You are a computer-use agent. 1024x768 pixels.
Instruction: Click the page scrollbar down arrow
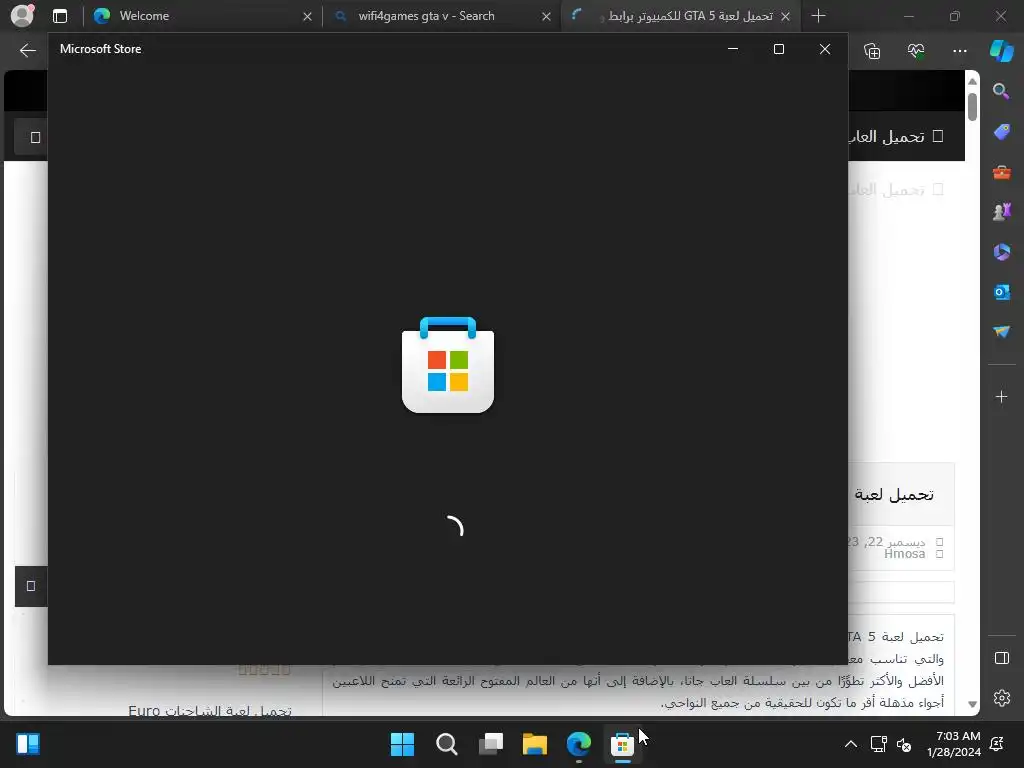pos(972,704)
